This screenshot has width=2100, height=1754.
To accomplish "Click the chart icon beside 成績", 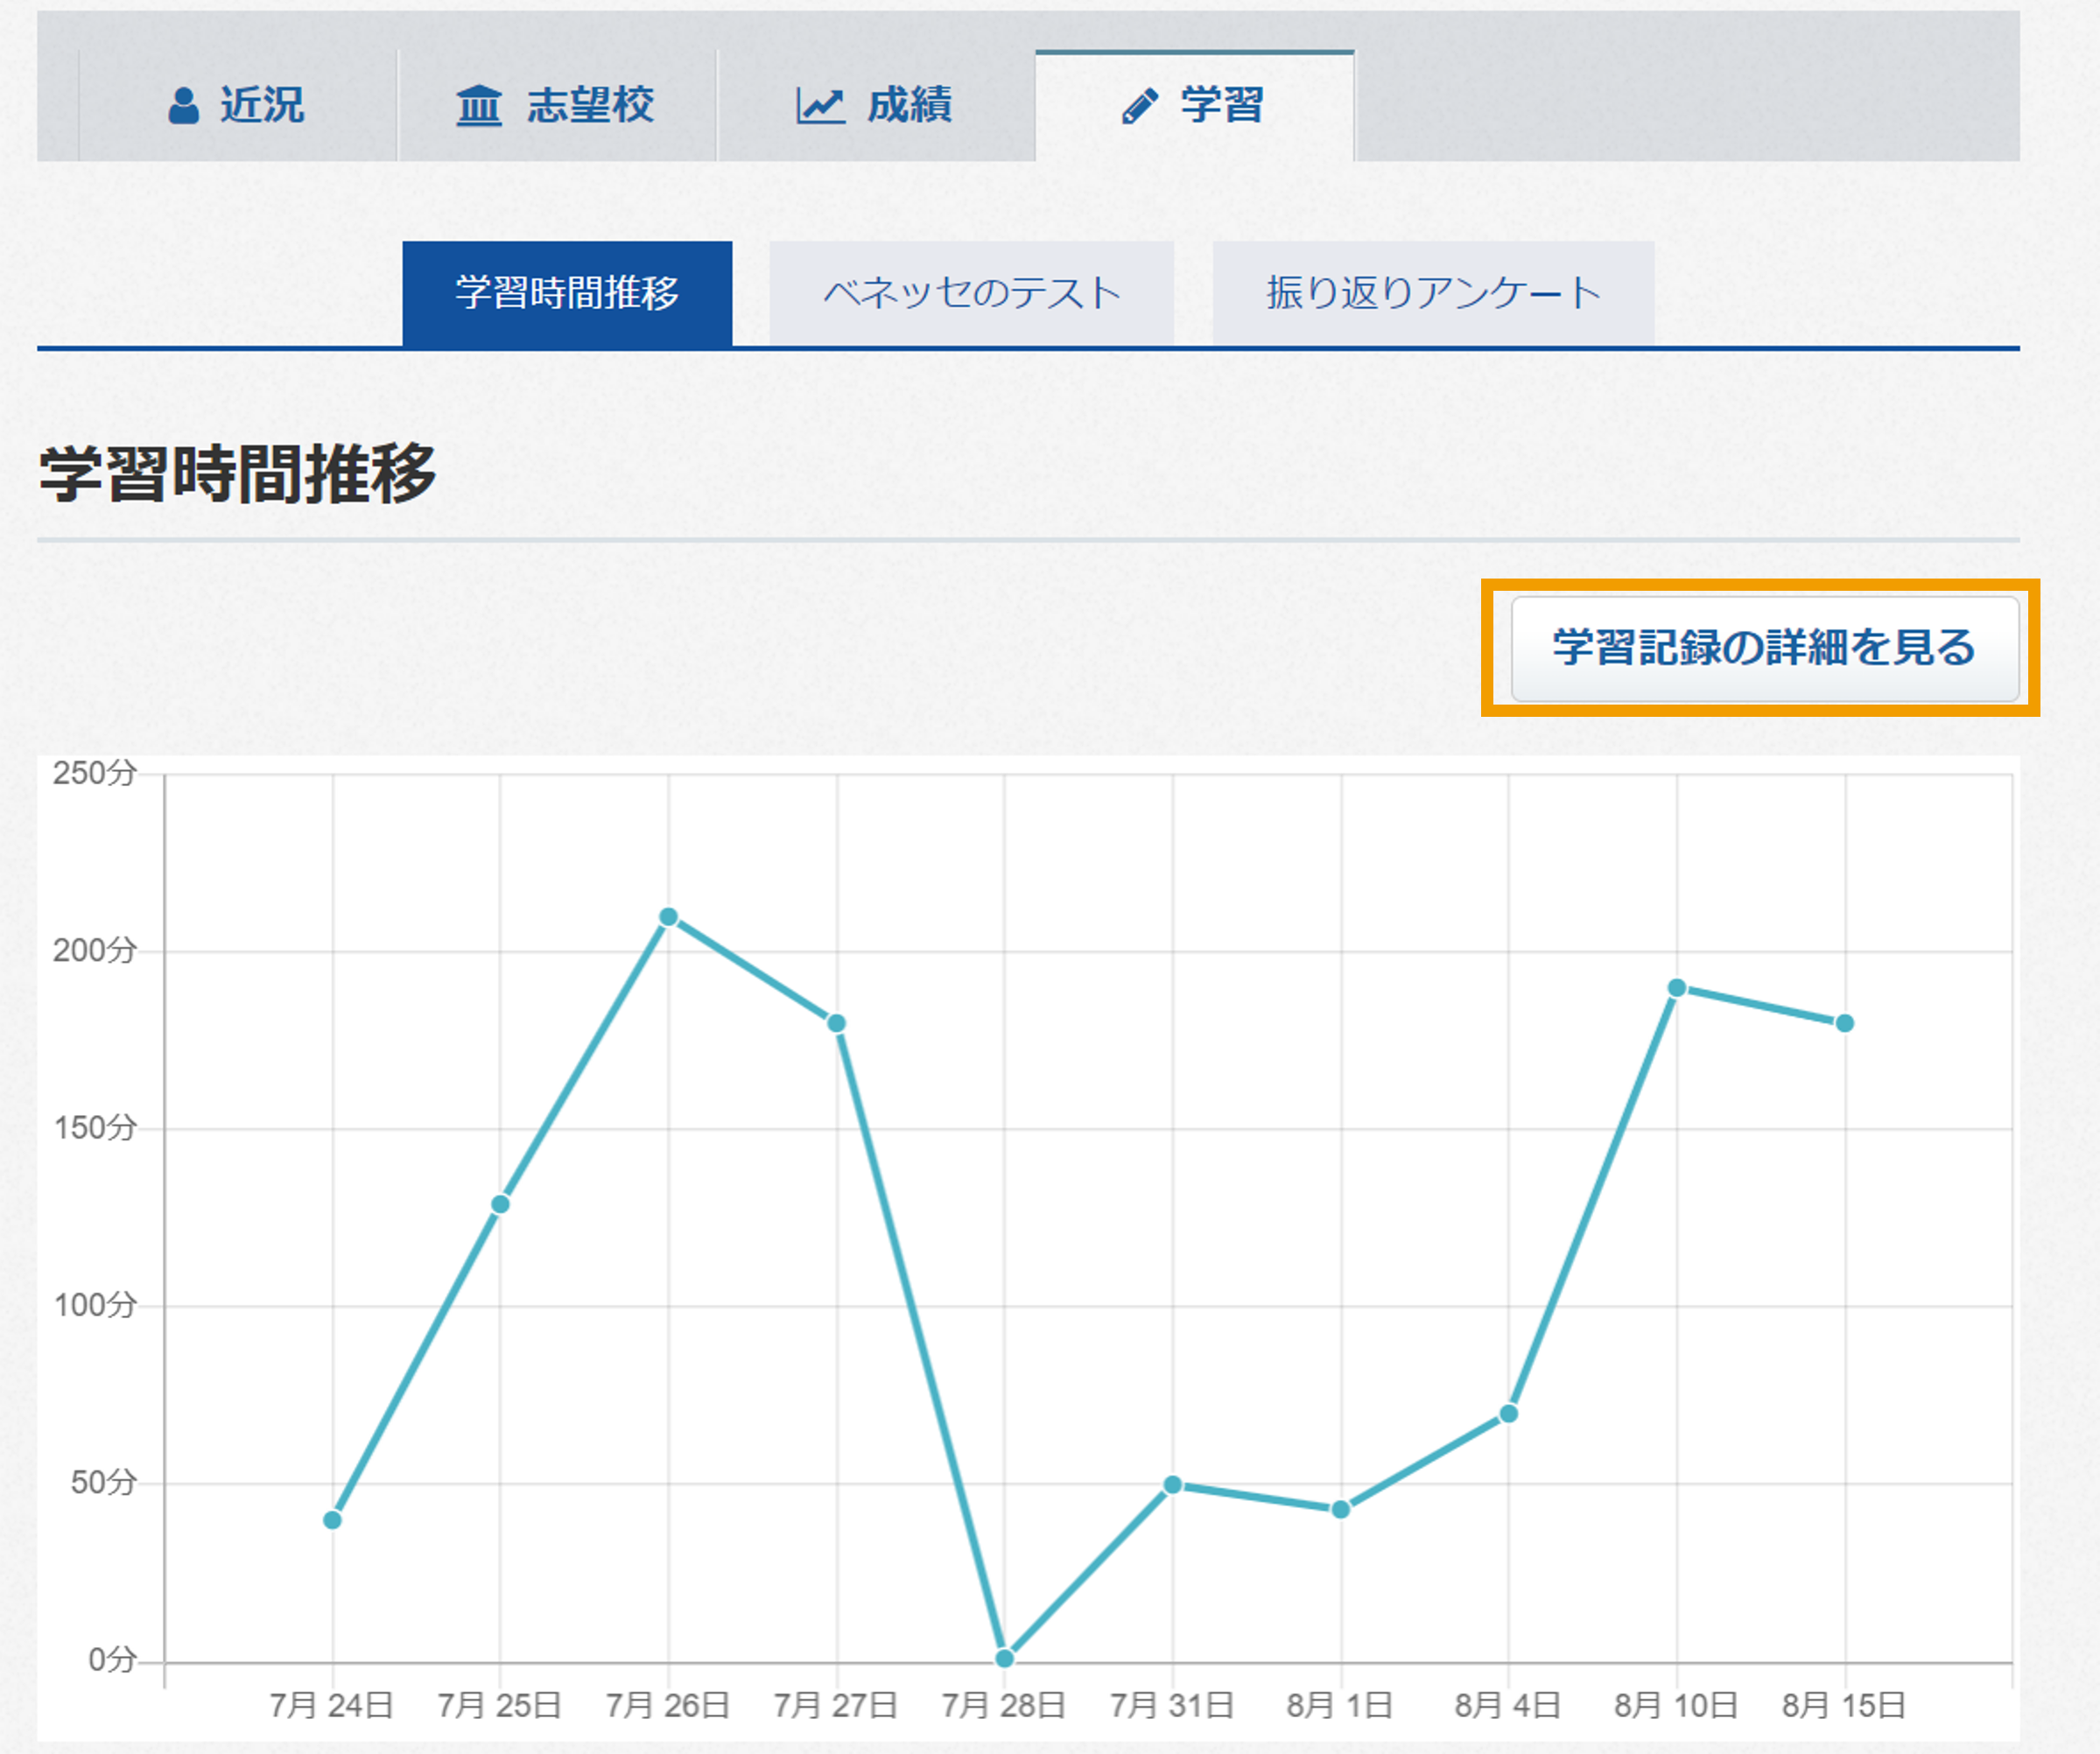I will tap(820, 105).
